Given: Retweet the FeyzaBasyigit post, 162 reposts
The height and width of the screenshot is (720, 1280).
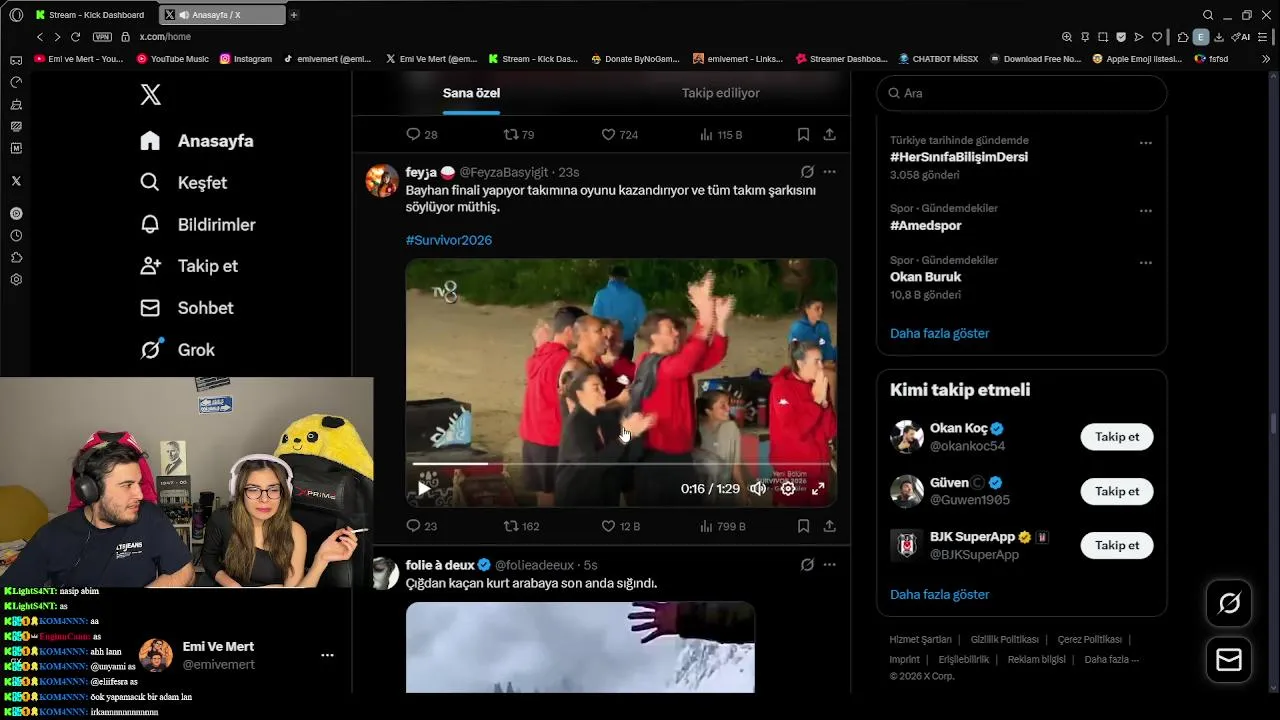Looking at the screenshot, I should point(521,526).
